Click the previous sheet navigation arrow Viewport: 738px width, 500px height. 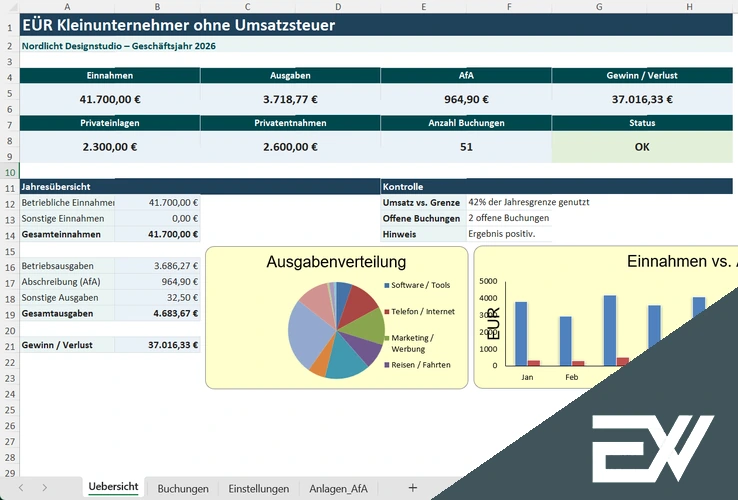pos(19,488)
